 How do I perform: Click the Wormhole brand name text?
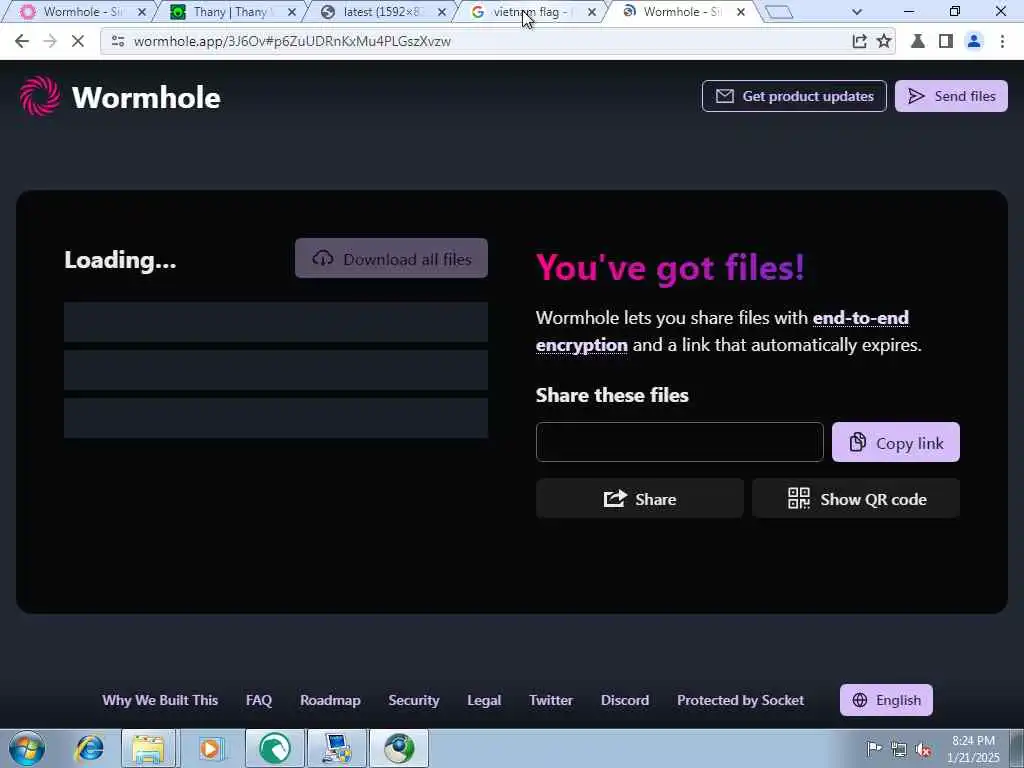point(146,97)
